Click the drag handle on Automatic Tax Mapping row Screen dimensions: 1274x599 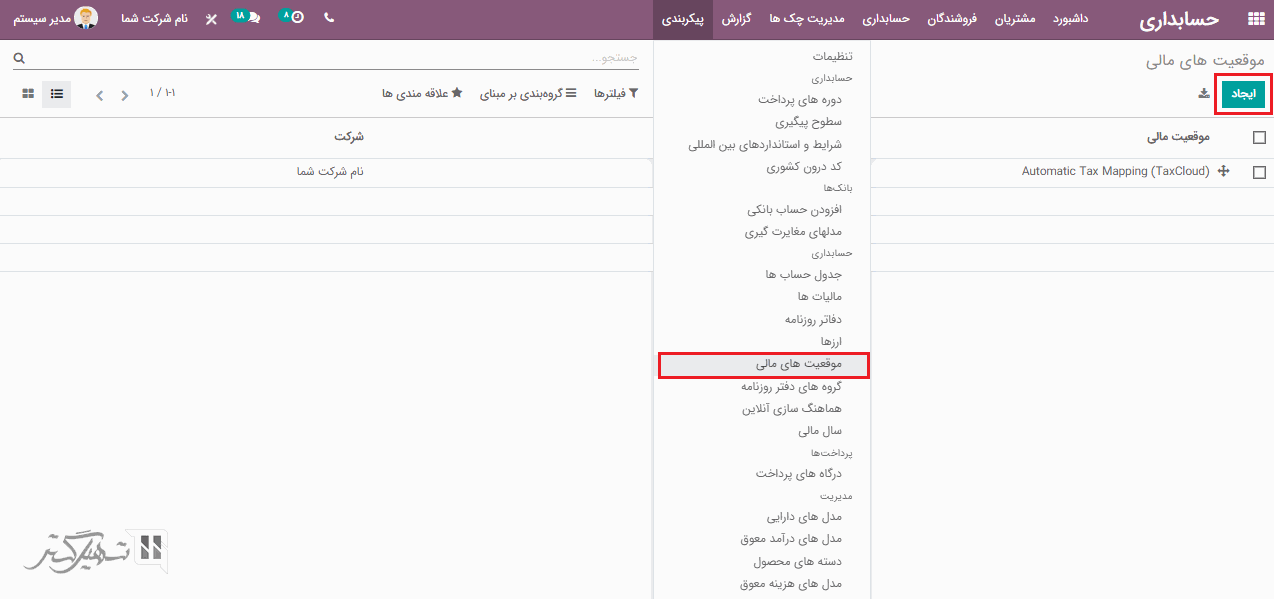(1223, 172)
